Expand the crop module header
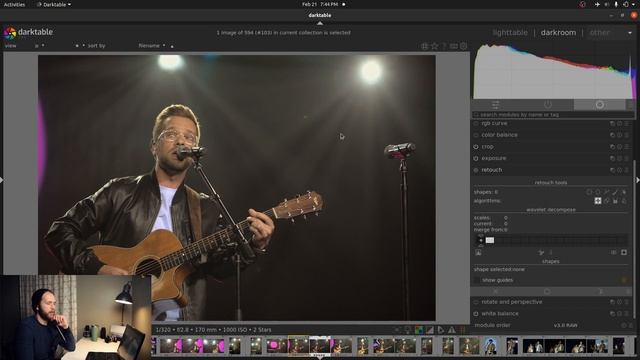The height and width of the screenshot is (360, 640). (487, 147)
